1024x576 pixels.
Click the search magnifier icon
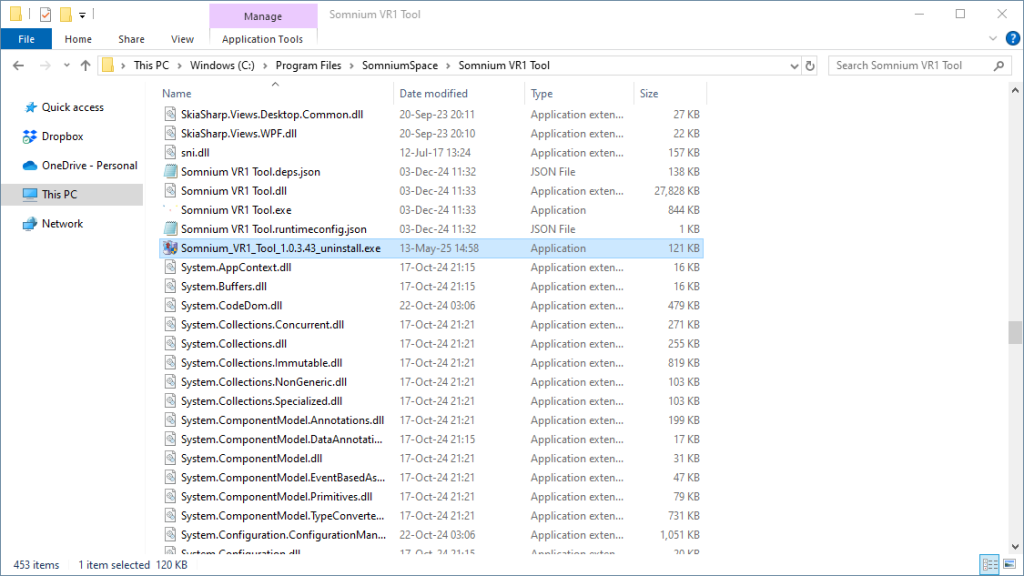click(x=999, y=65)
